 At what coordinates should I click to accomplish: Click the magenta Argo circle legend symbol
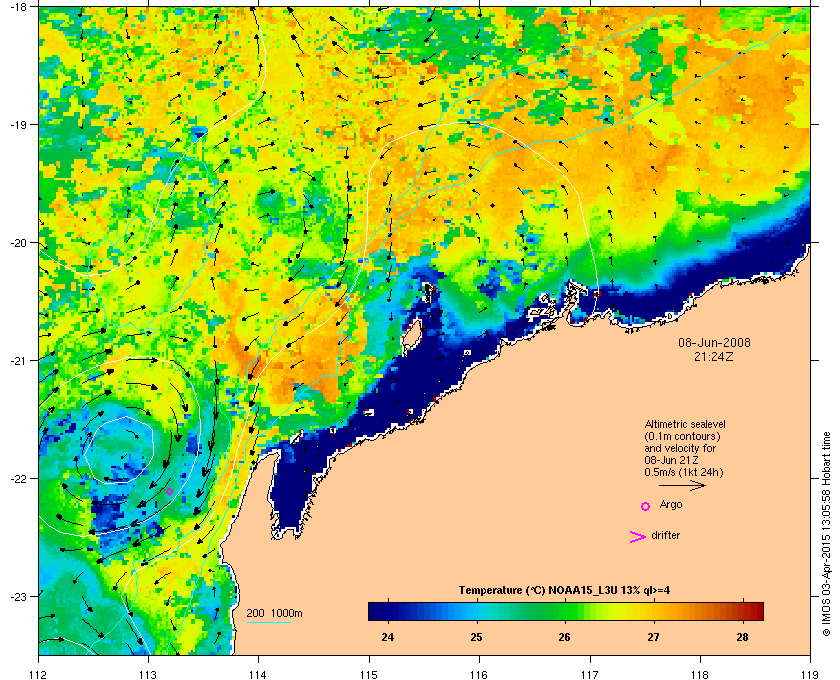coord(645,506)
